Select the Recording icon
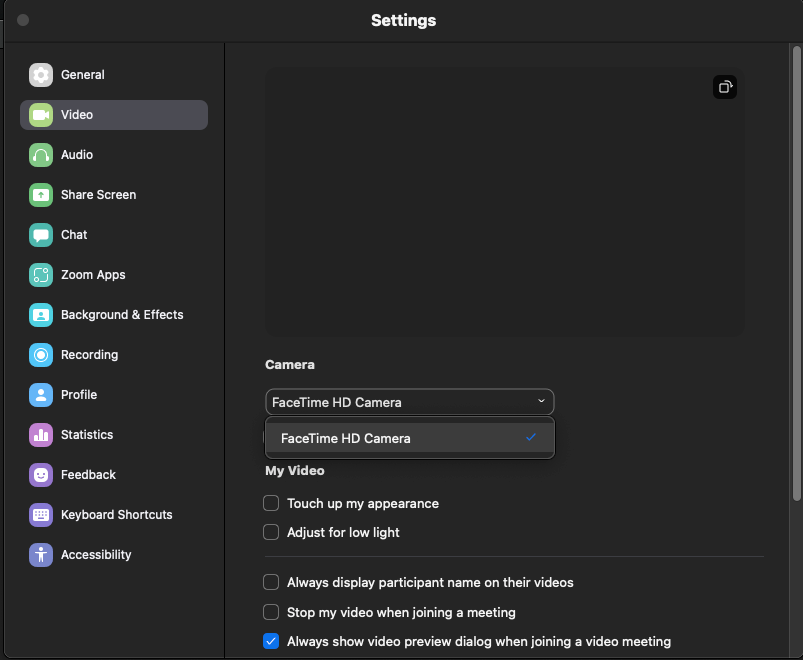Image resolution: width=803 pixels, height=660 pixels. [41, 355]
